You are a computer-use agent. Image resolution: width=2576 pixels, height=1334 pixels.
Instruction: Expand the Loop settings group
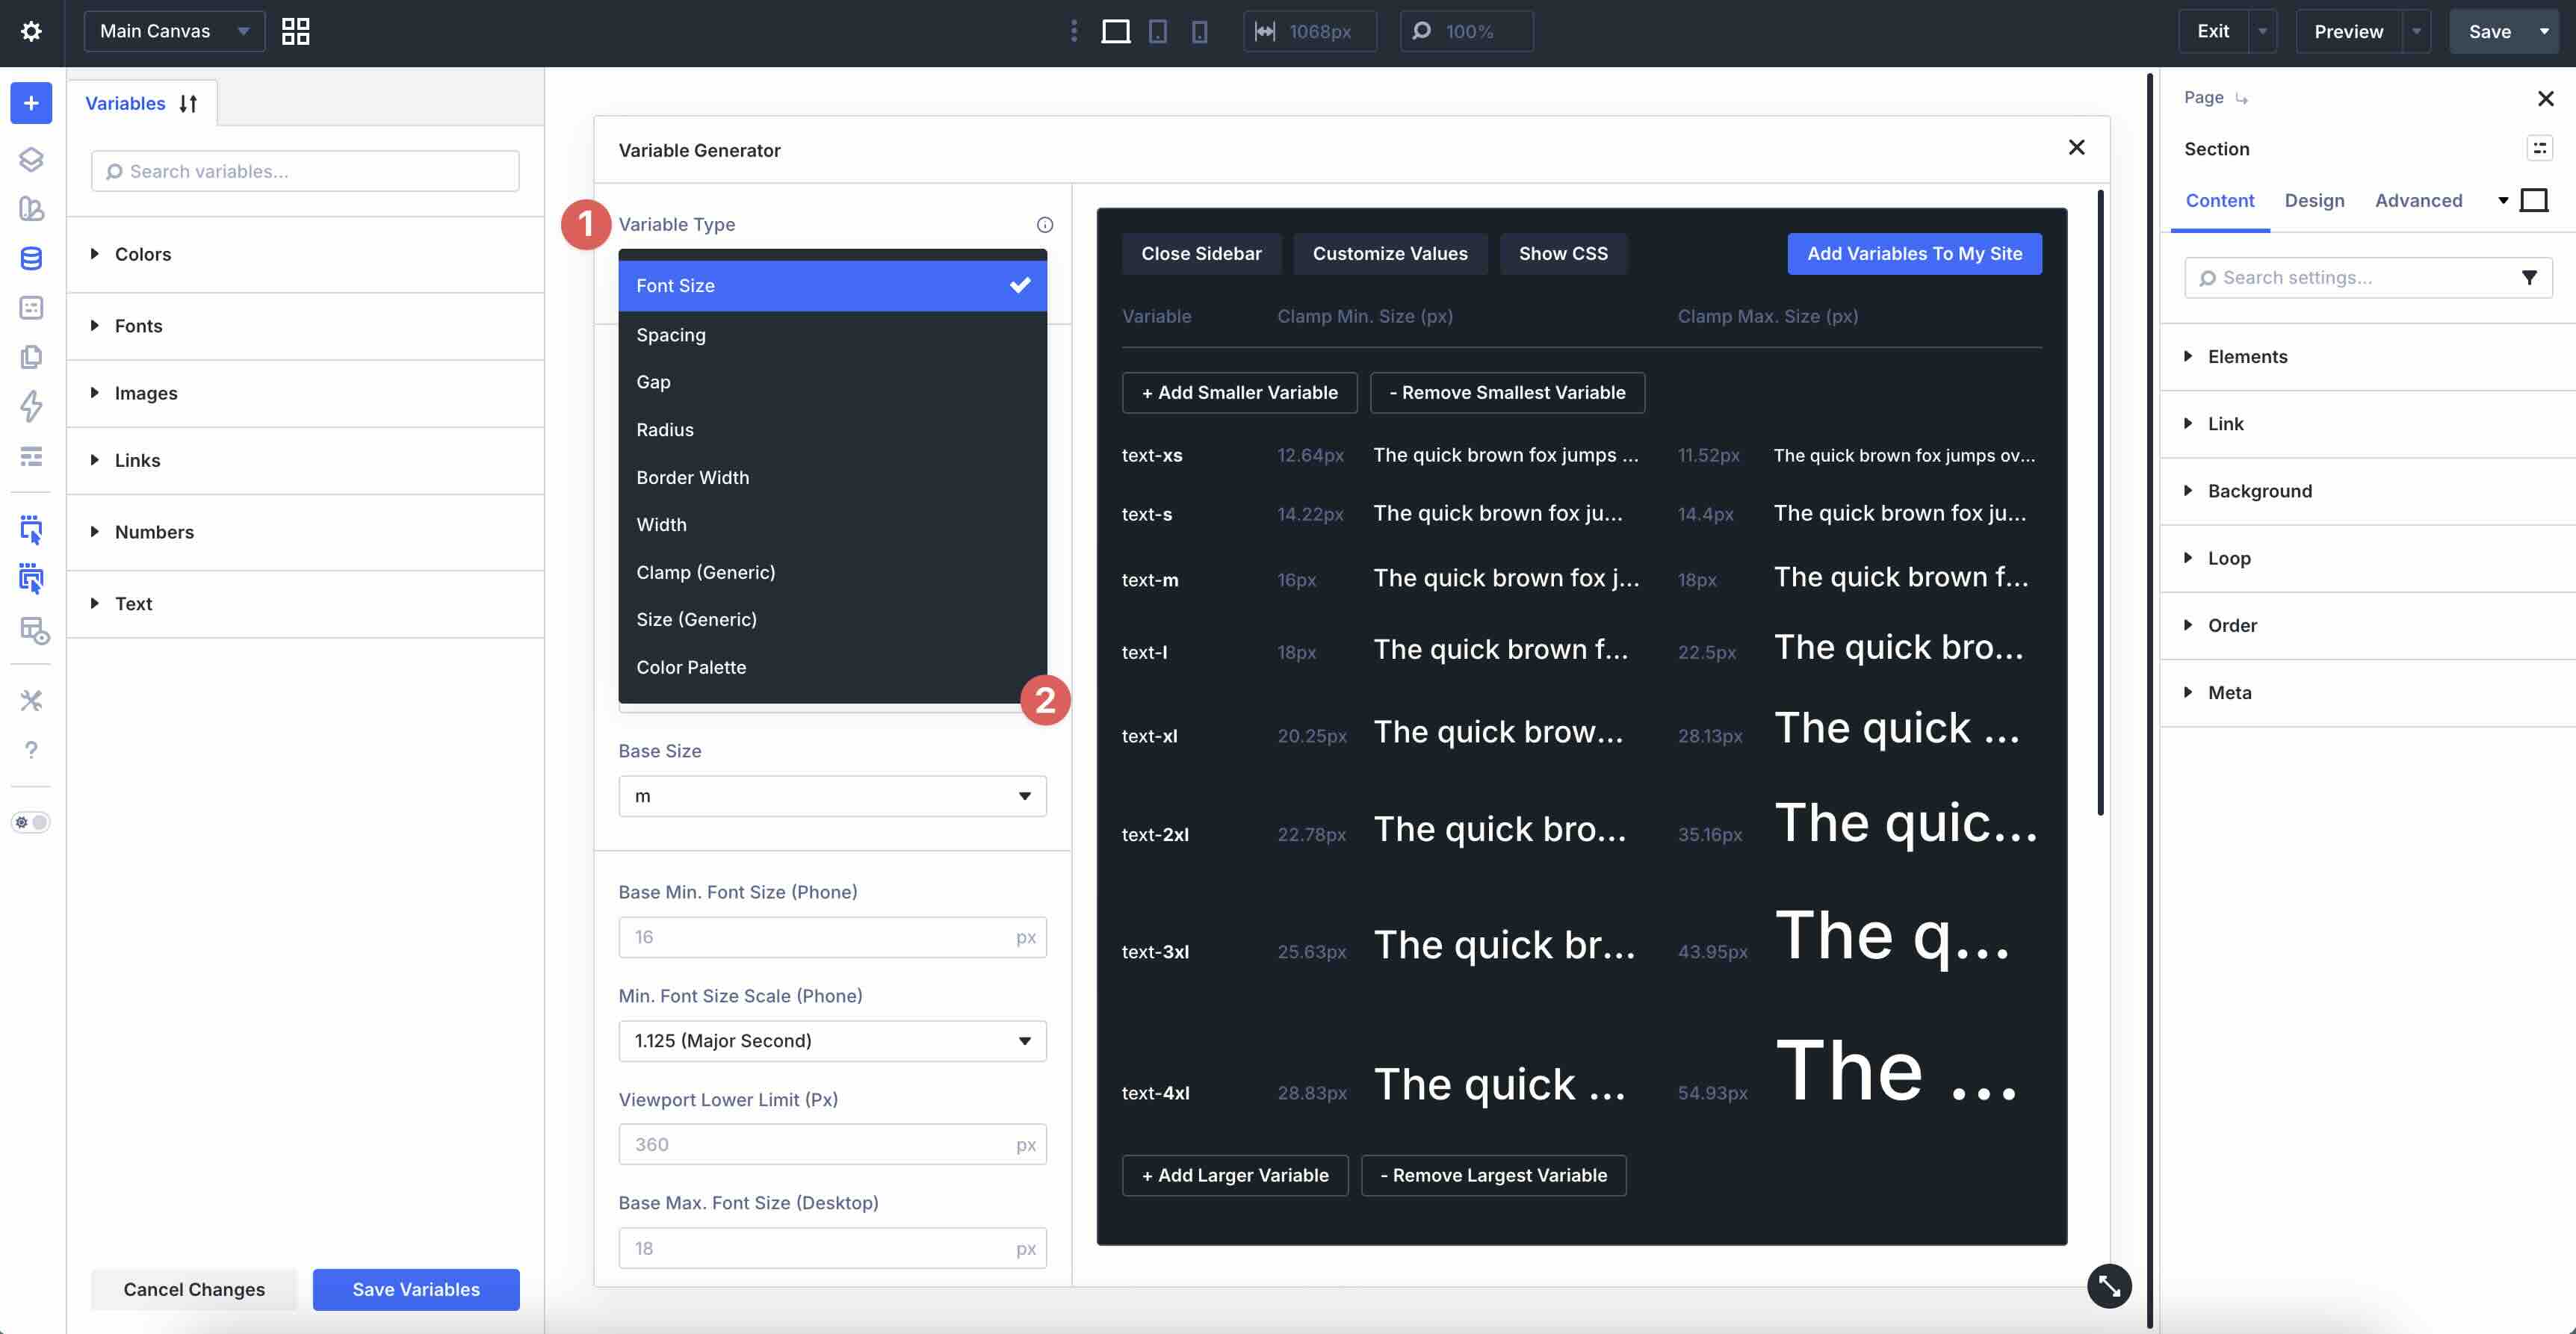pos(2228,558)
